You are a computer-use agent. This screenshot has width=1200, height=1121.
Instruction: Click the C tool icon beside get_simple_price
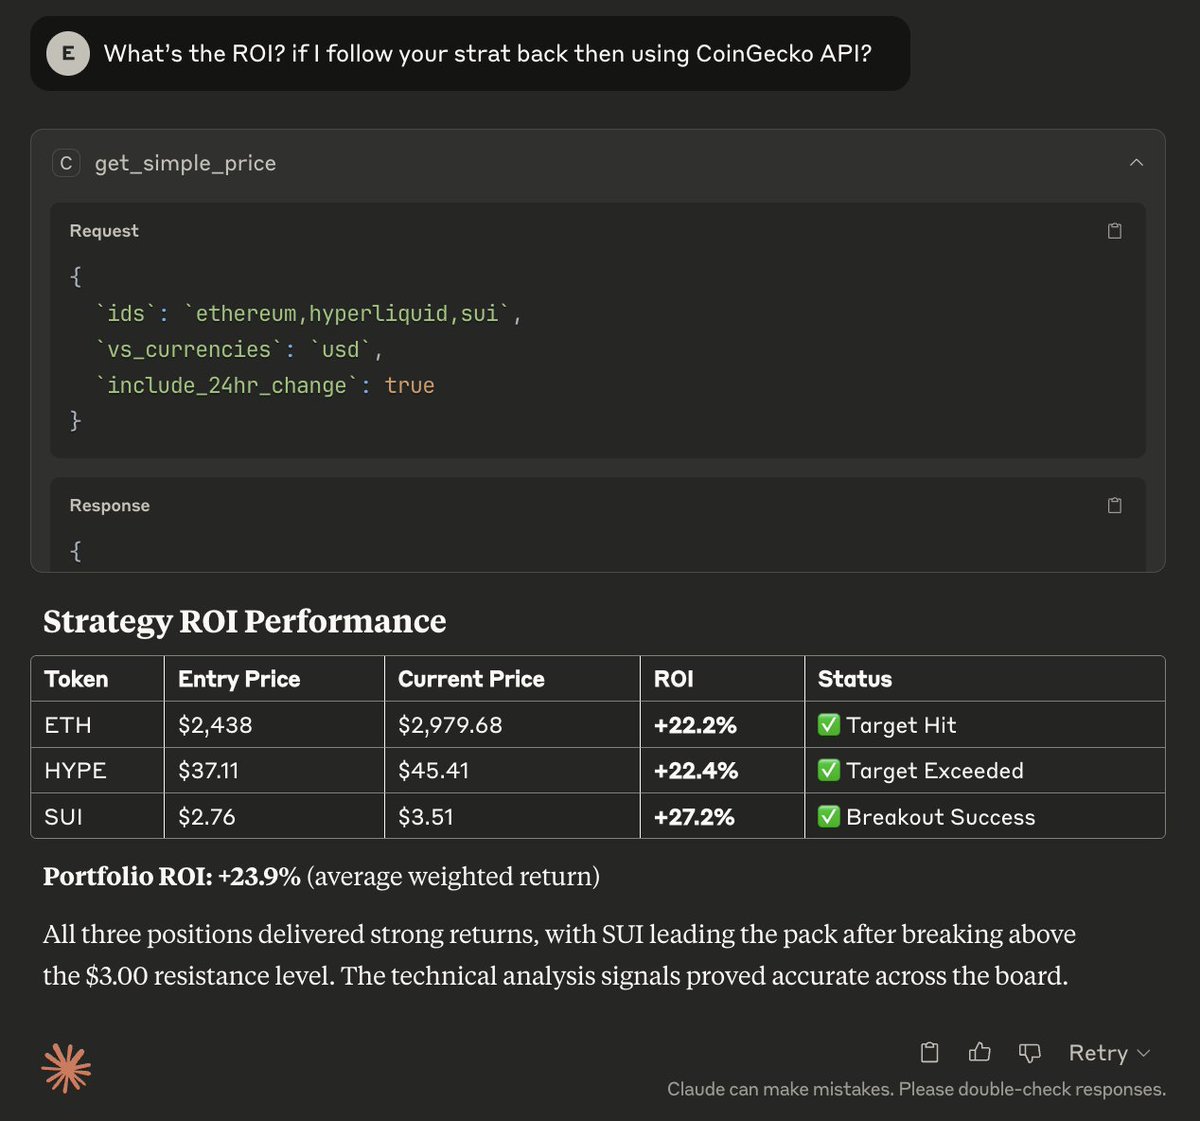point(66,163)
